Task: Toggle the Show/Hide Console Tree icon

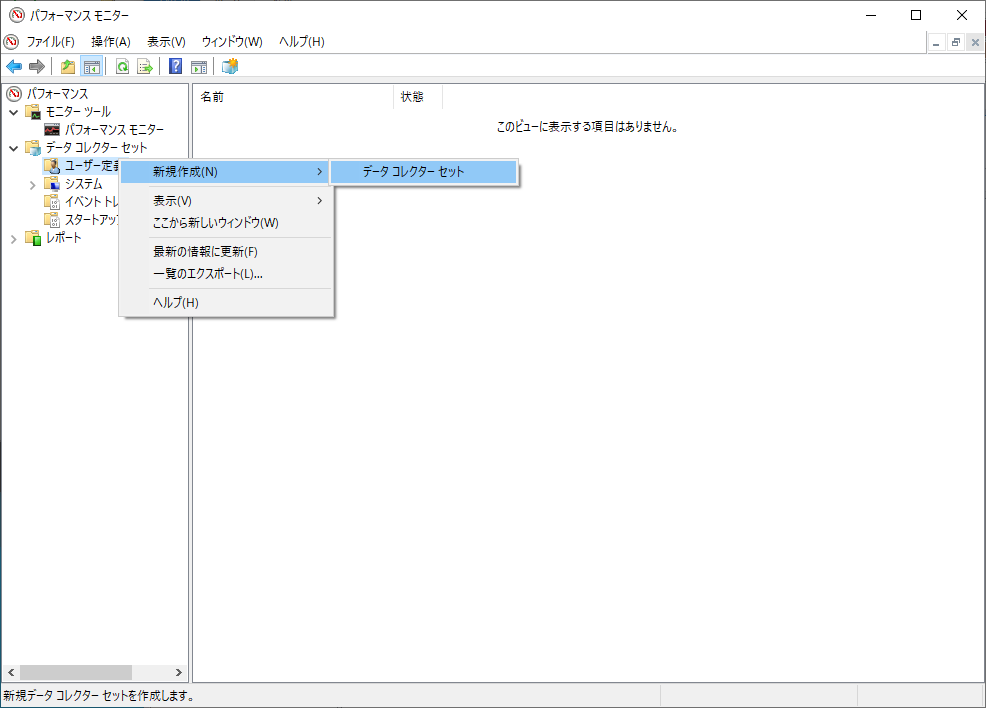Action: (92, 66)
